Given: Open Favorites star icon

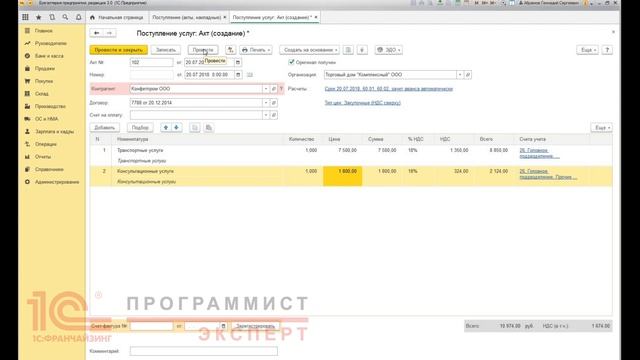Looking at the screenshot, I should 39,17.
